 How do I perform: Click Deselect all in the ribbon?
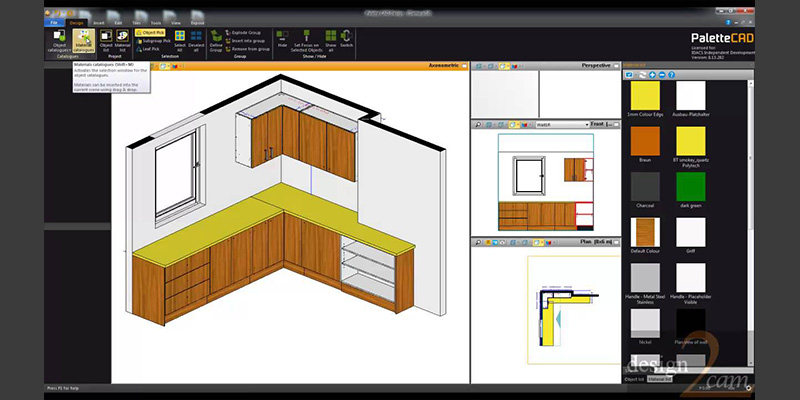tap(196, 40)
